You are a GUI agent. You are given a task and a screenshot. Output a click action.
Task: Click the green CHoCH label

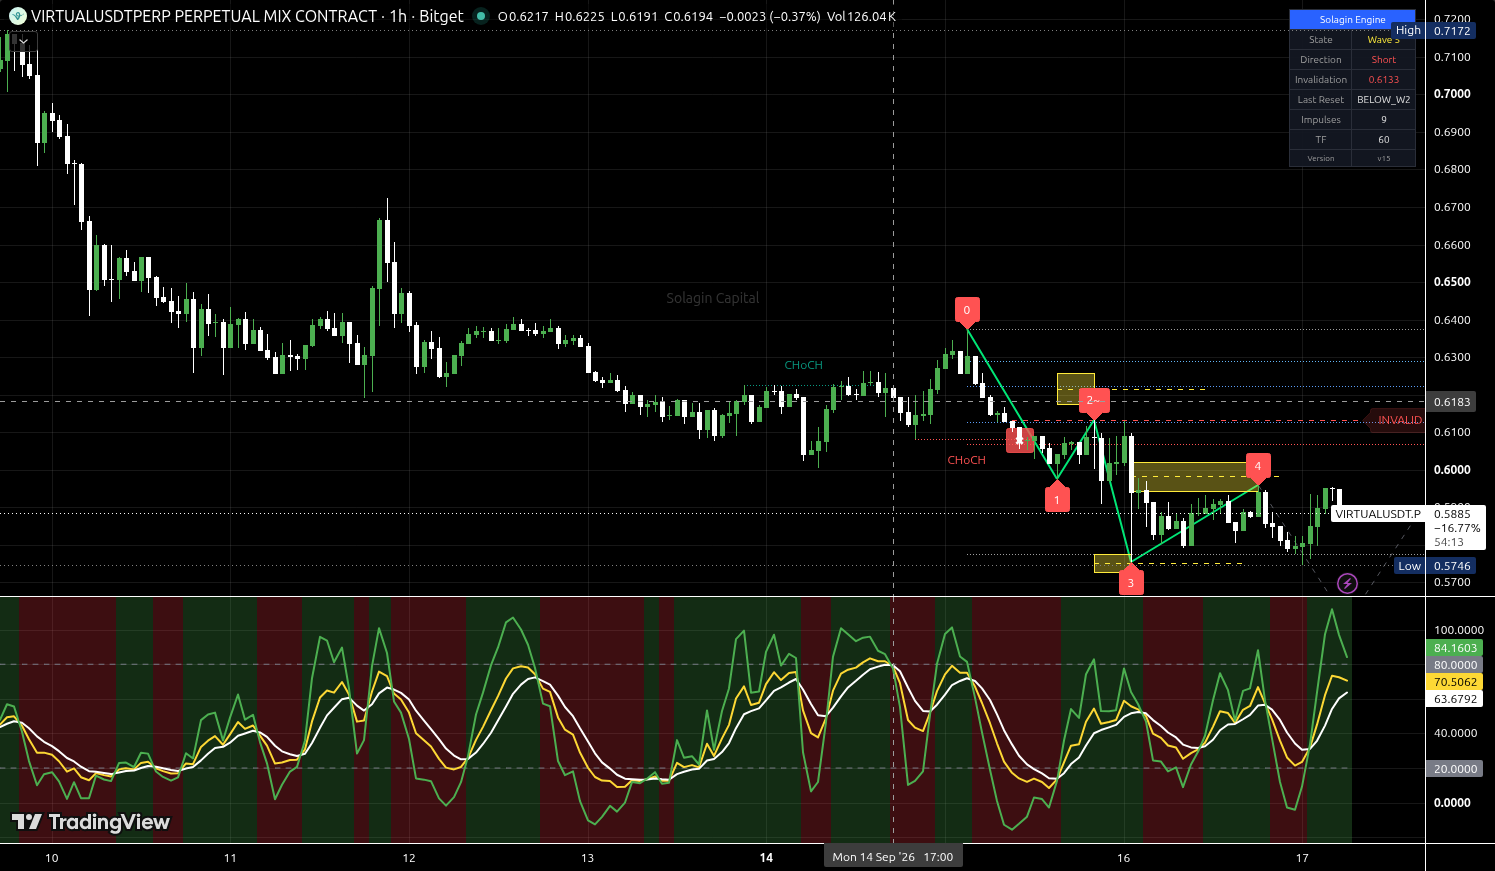click(x=803, y=365)
